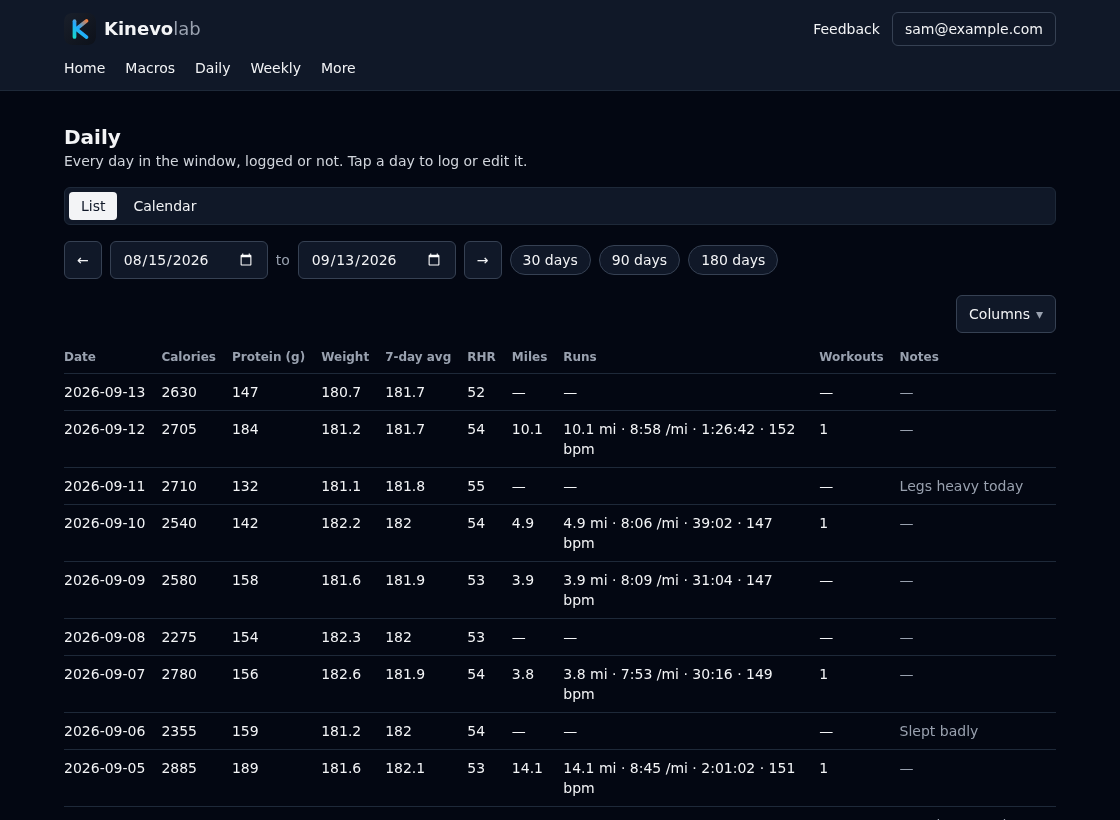Open the 2026-09-12 day row
1120x820 pixels.
pyautogui.click(x=559, y=439)
